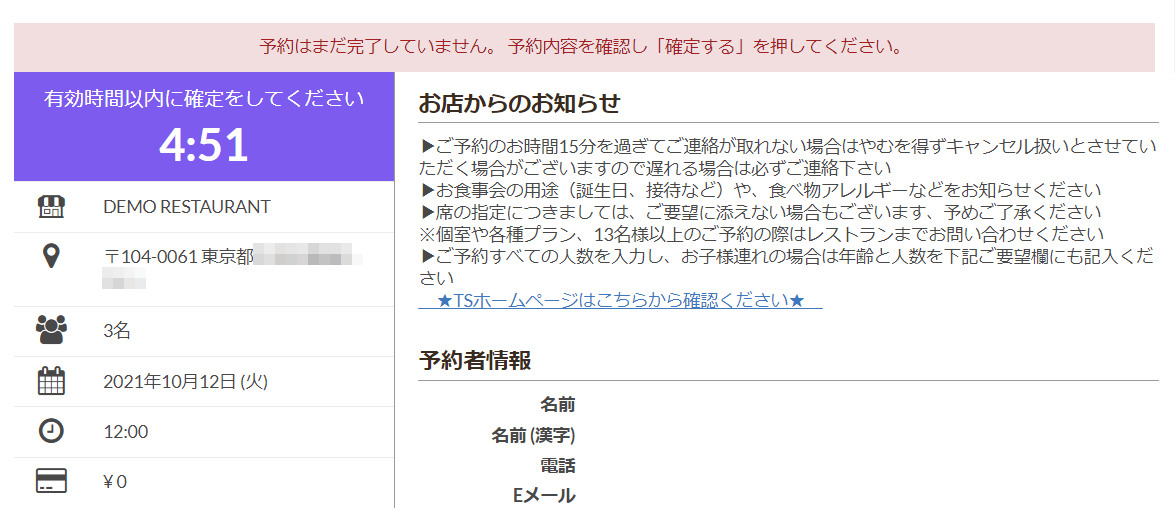
Task: Click the clock time icon
Action: point(51,431)
